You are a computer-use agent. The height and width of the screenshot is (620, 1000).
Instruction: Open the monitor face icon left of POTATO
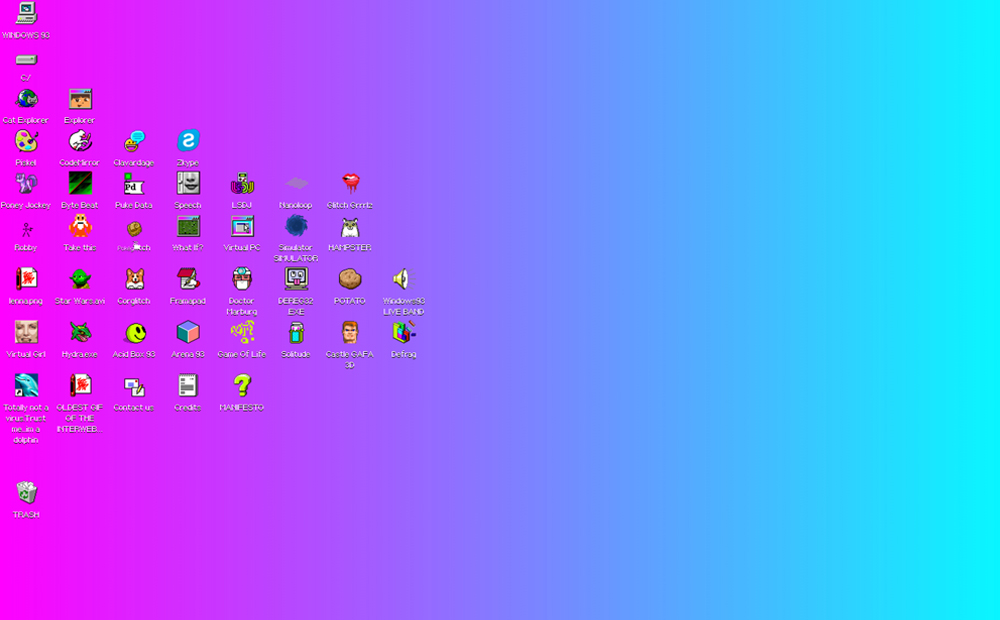(x=296, y=279)
